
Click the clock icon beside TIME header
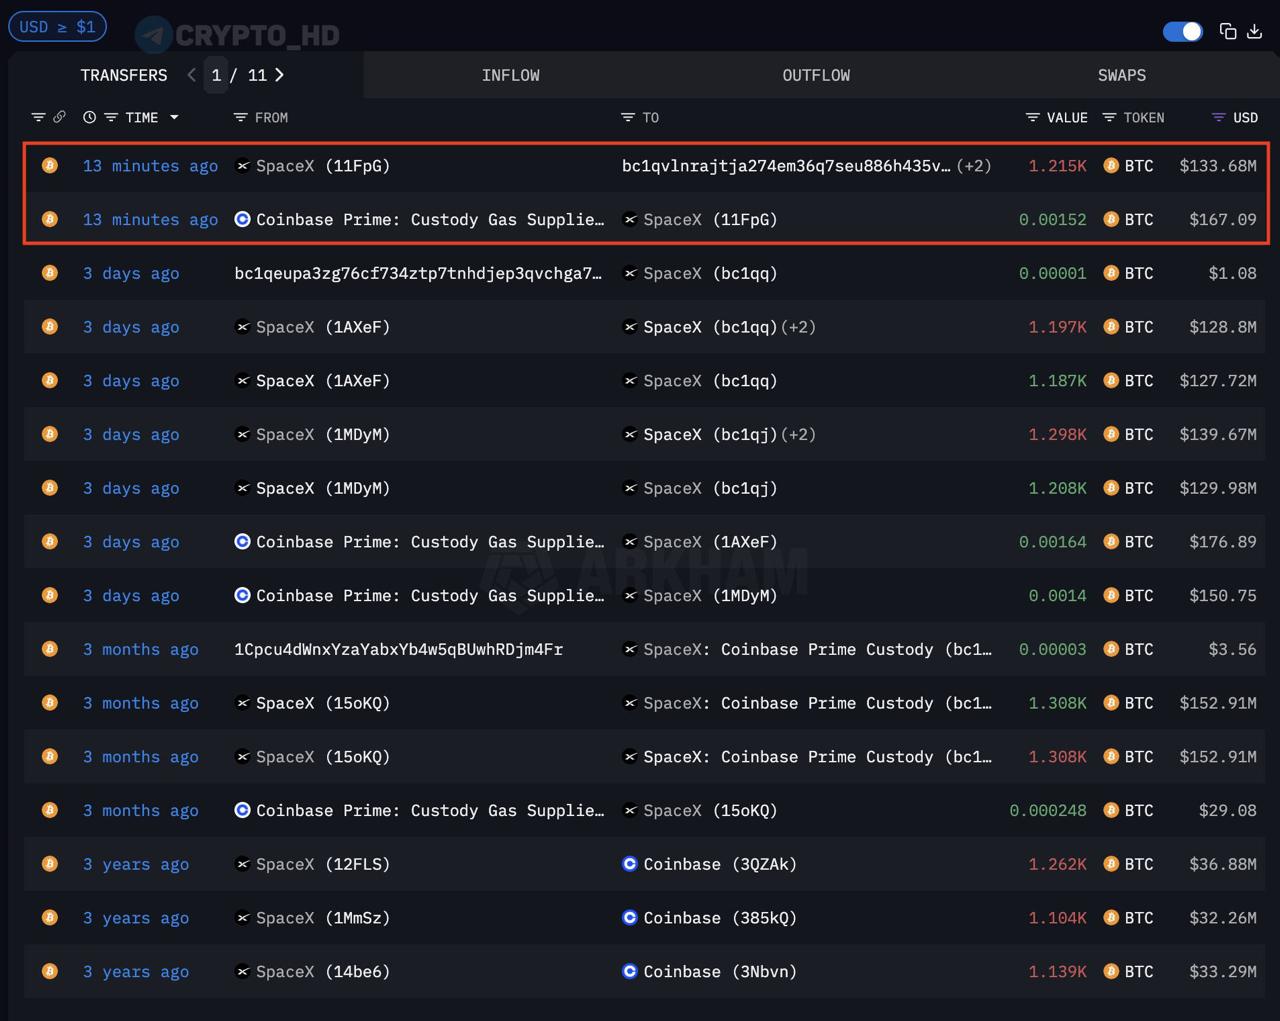[89, 117]
